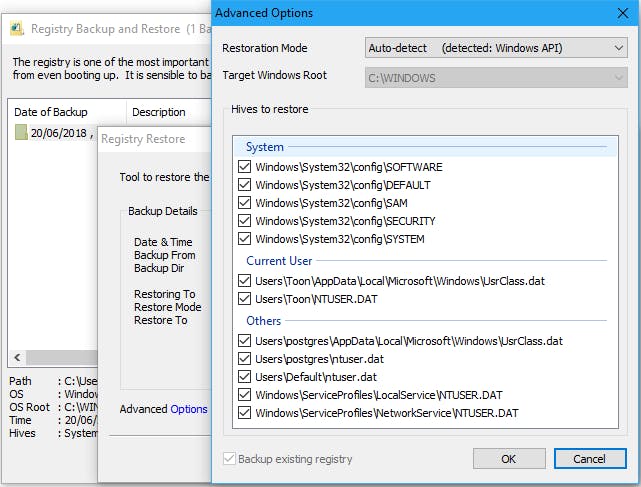The height and width of the screenshot is (487, 641).
Task: Open the Restoration Mode dropdown
Action: pyautogui.click(x=496, y=47)
